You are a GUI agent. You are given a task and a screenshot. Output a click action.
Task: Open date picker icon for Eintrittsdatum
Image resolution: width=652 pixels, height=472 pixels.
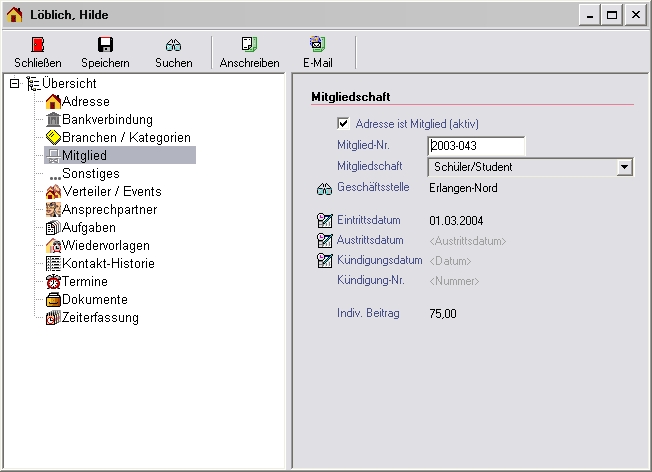tap(324, 221)
